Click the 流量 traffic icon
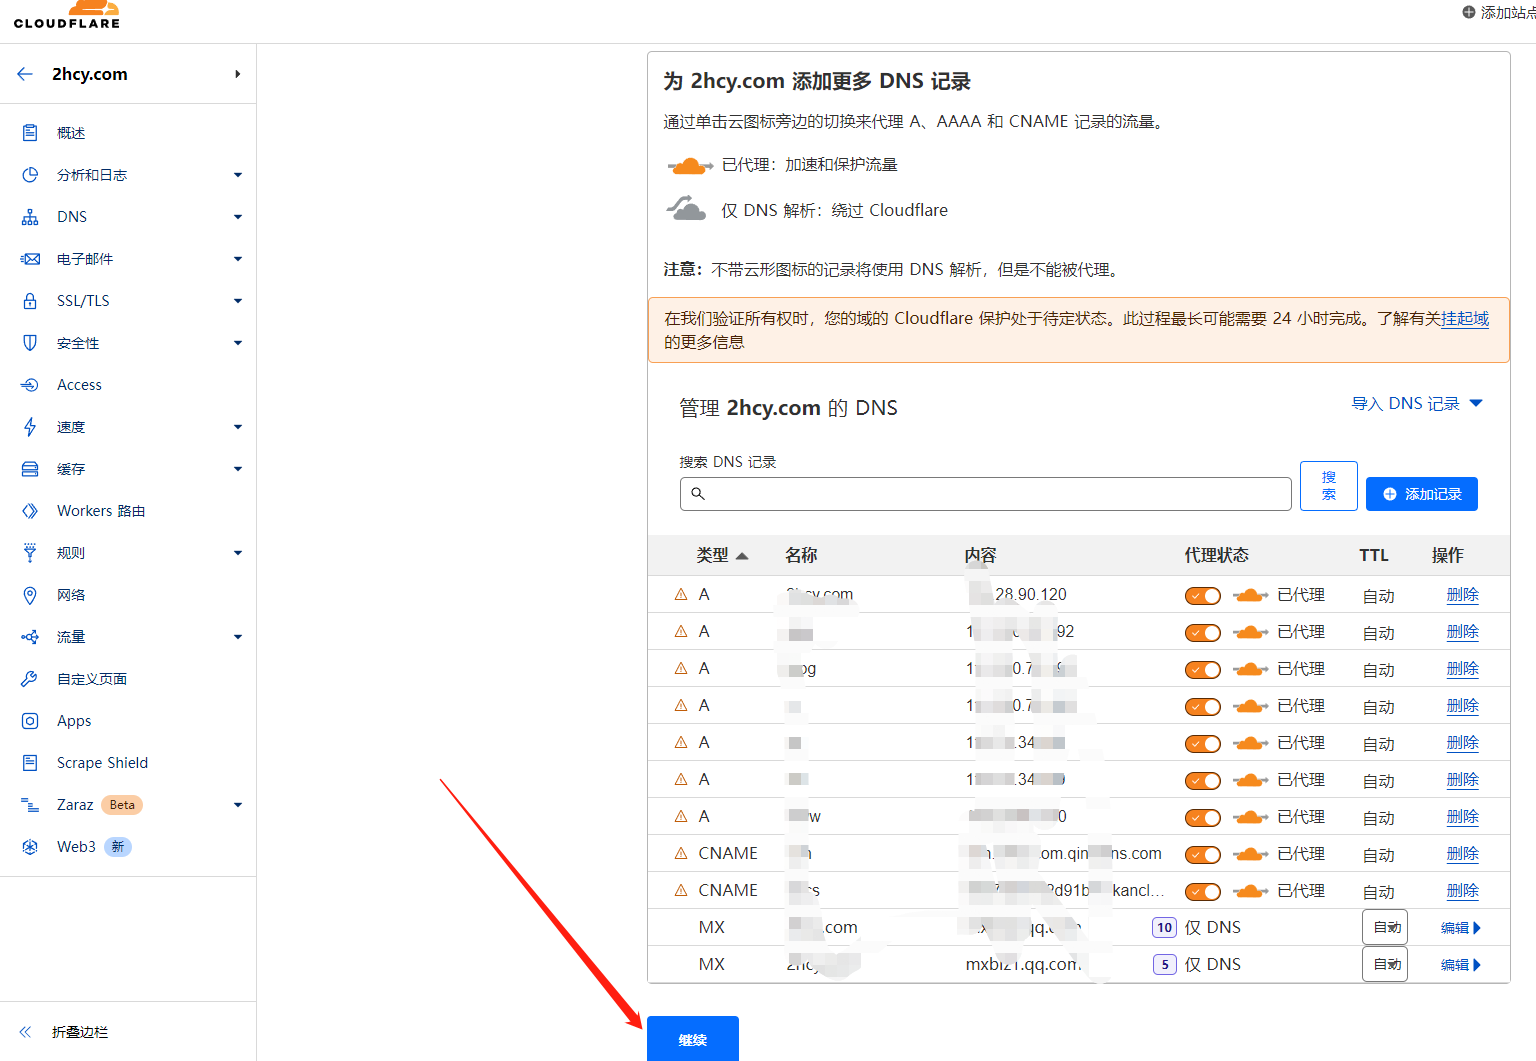Screen dimensions: 1536x1061 tap(30, 637)
